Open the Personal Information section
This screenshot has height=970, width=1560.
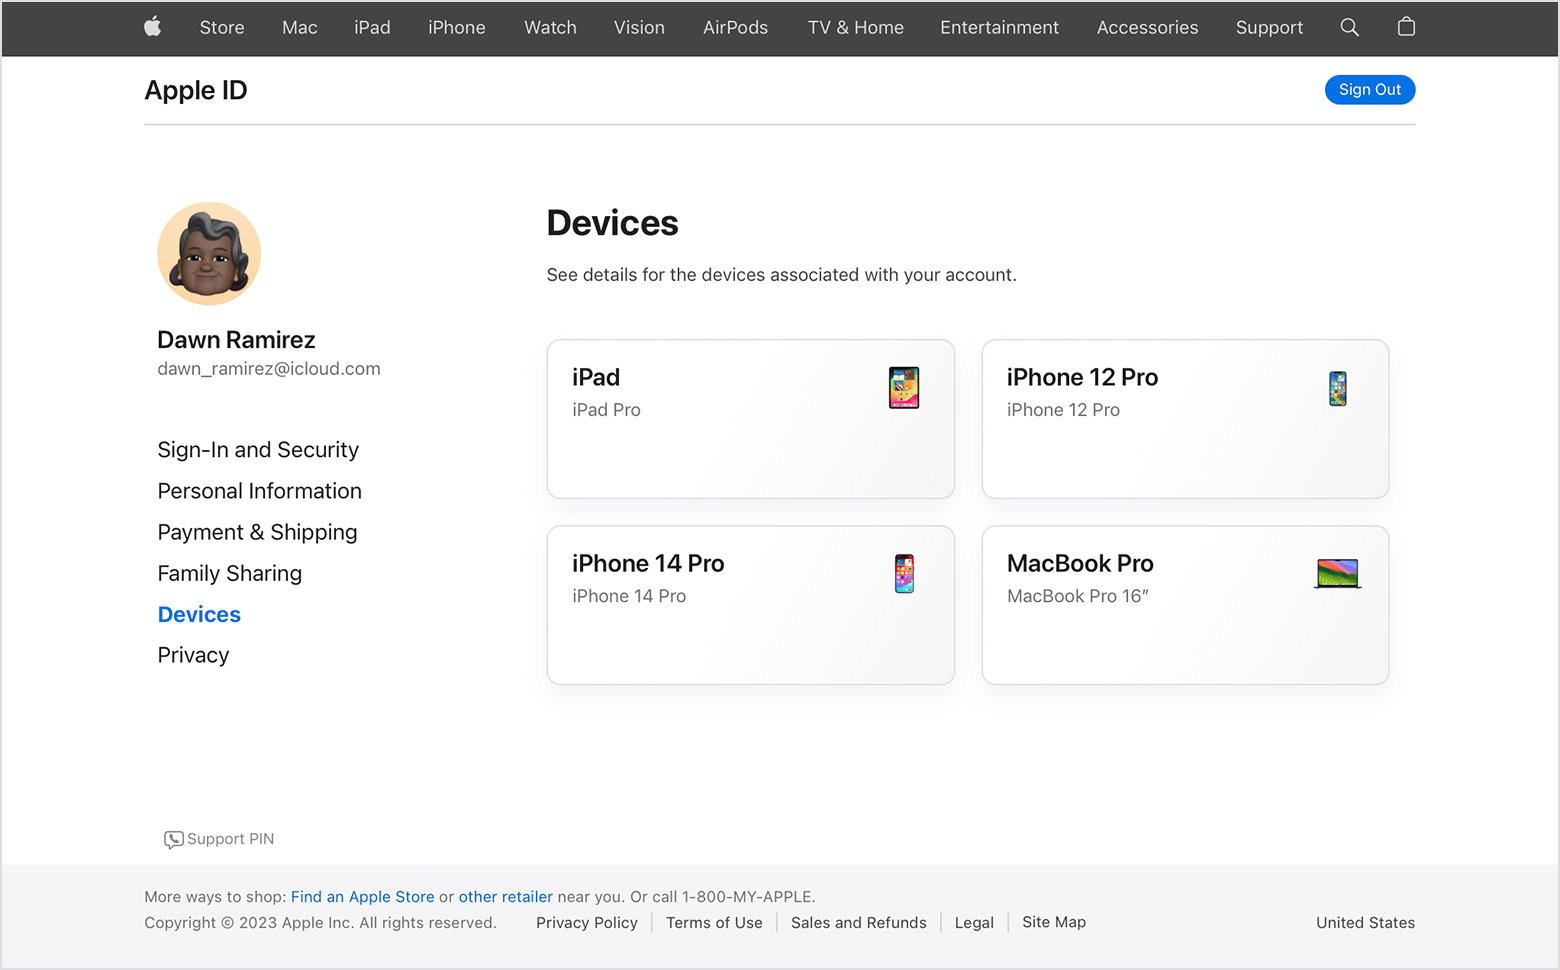[x=259, y=491]
